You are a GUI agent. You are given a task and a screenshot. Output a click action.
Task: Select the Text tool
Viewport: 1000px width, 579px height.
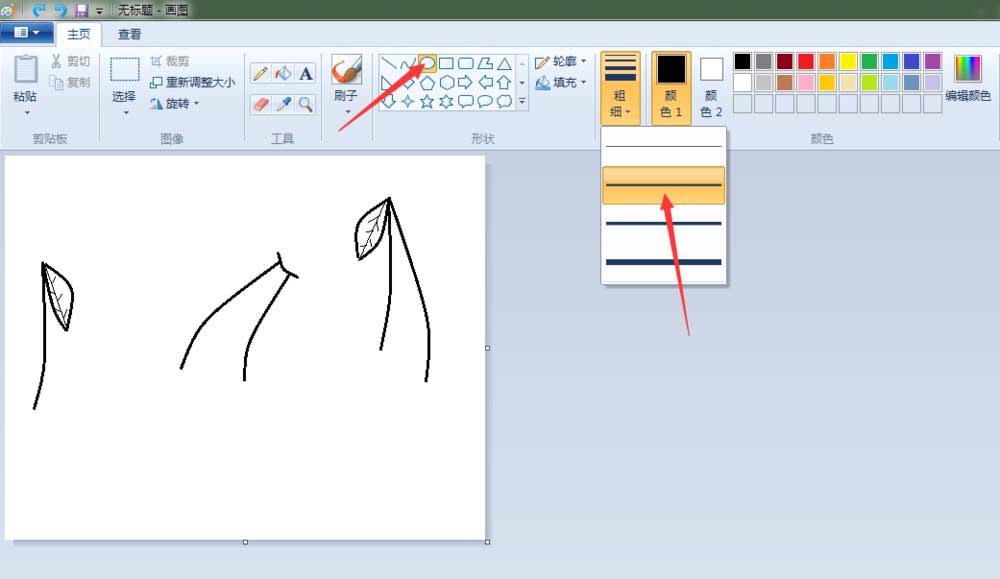306,73
